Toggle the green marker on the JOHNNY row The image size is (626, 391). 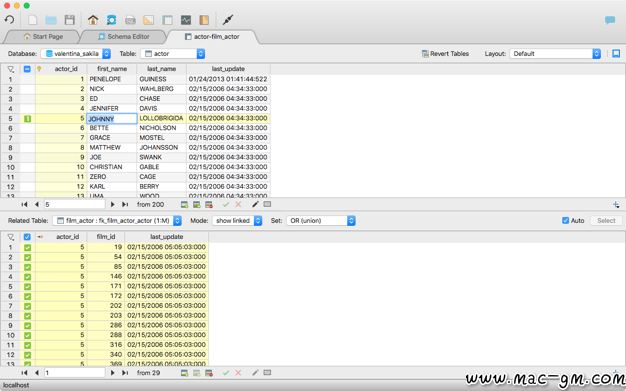click(28, 119)
